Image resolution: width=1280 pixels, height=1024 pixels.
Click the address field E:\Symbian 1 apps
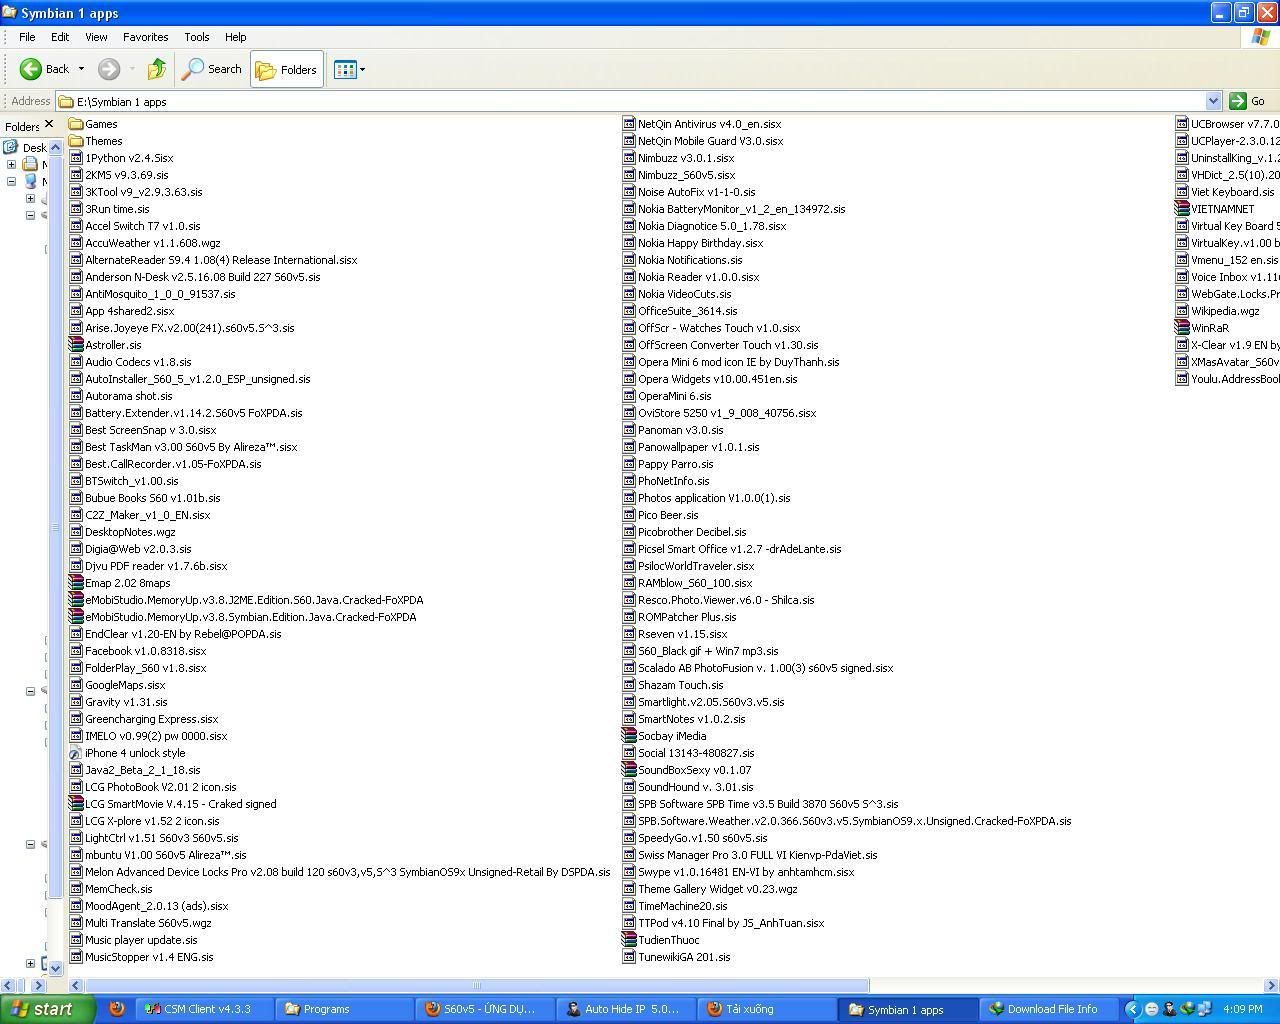[x=631, y=101]
